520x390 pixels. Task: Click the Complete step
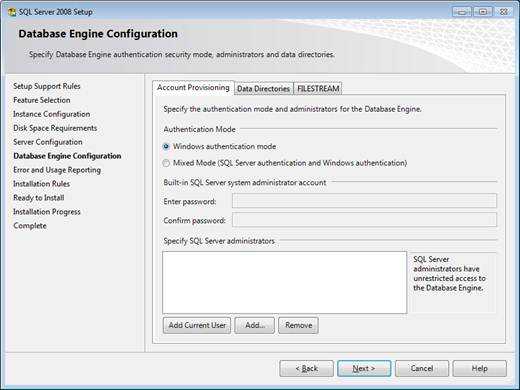(x=30, y=226)
